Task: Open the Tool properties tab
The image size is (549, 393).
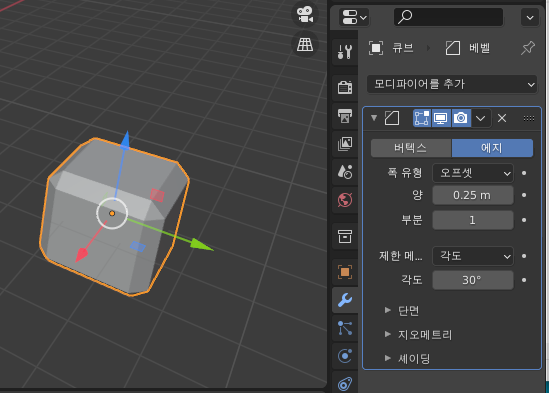Action: [345, 51]
